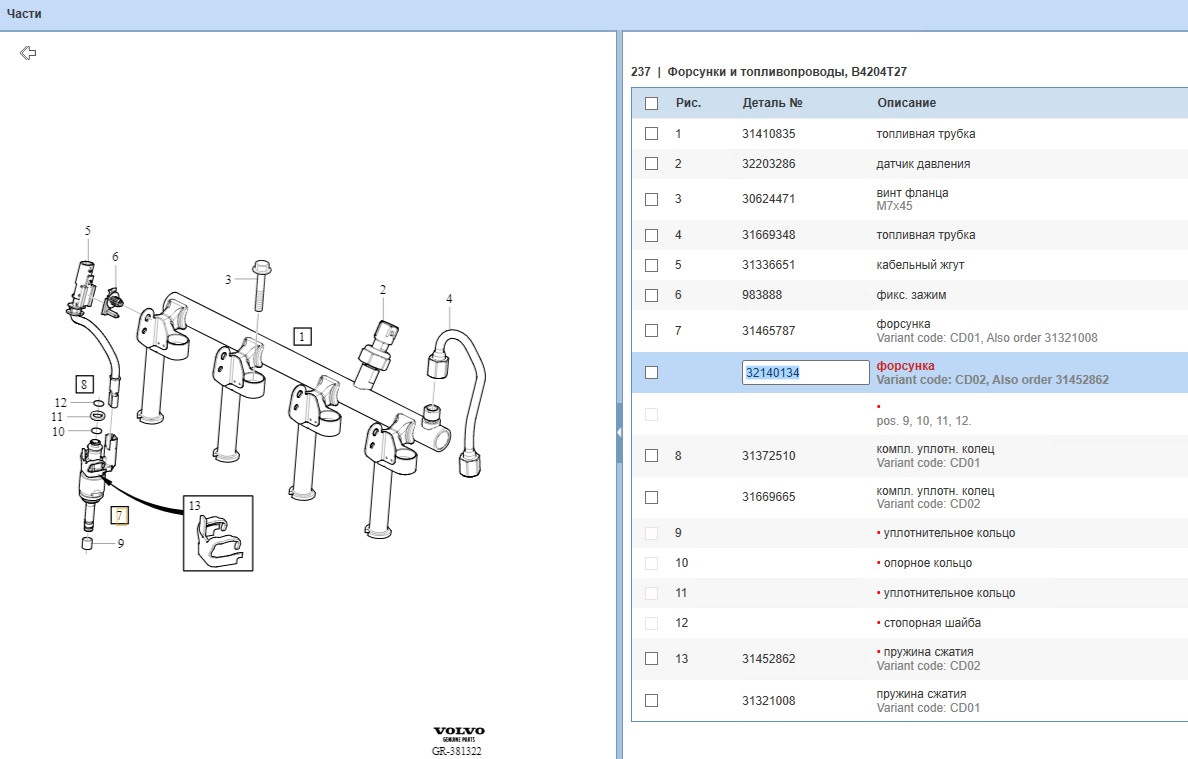Click callout box 8 in the diagram

(x=84, y=384)
